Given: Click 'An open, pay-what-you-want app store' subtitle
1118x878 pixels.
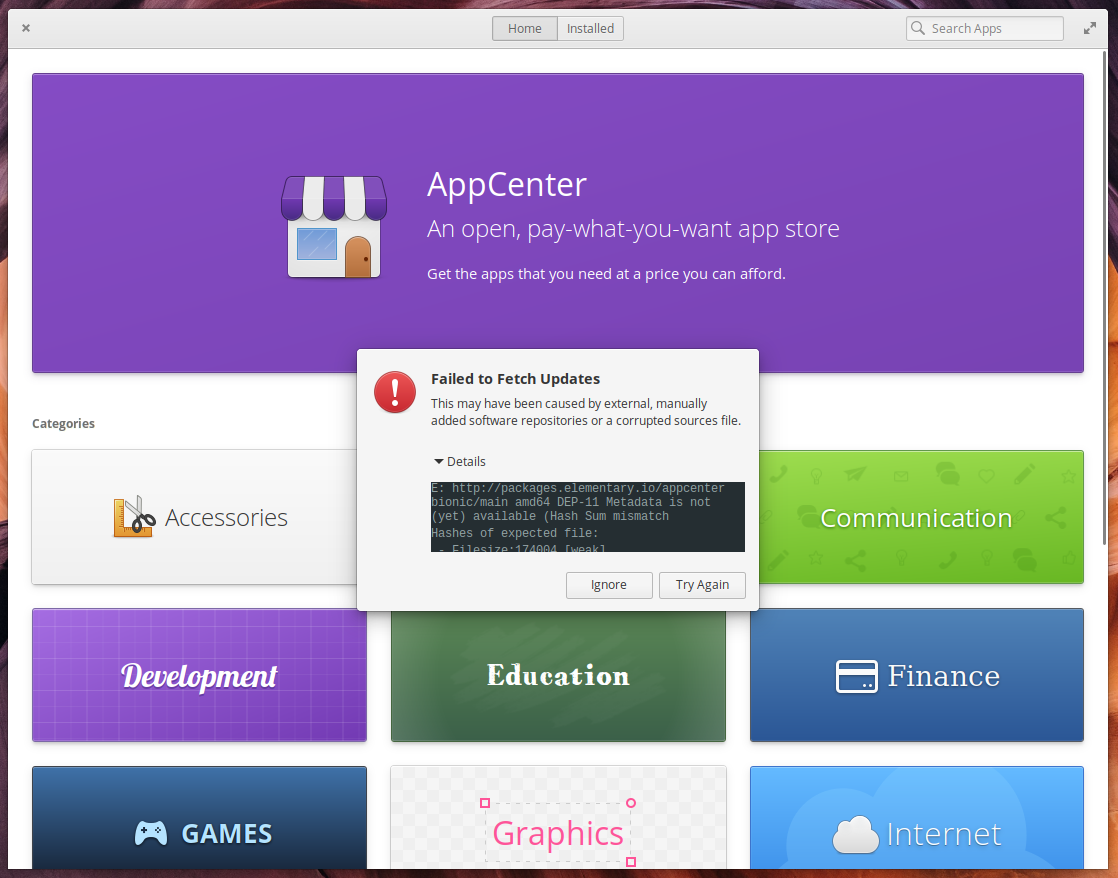Looking at the screenshot, I should click(x=633, y=229).
